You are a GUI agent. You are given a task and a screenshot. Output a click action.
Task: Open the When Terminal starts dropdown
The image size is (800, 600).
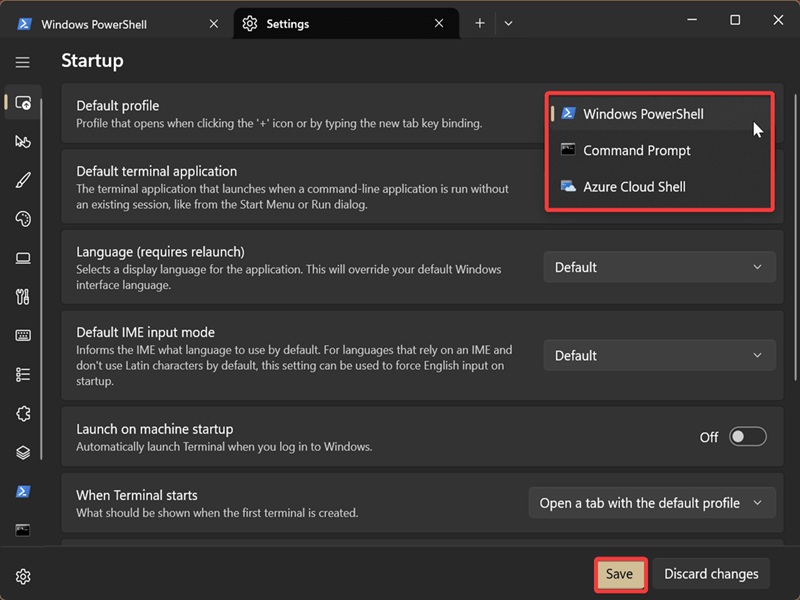coord(652,503)
